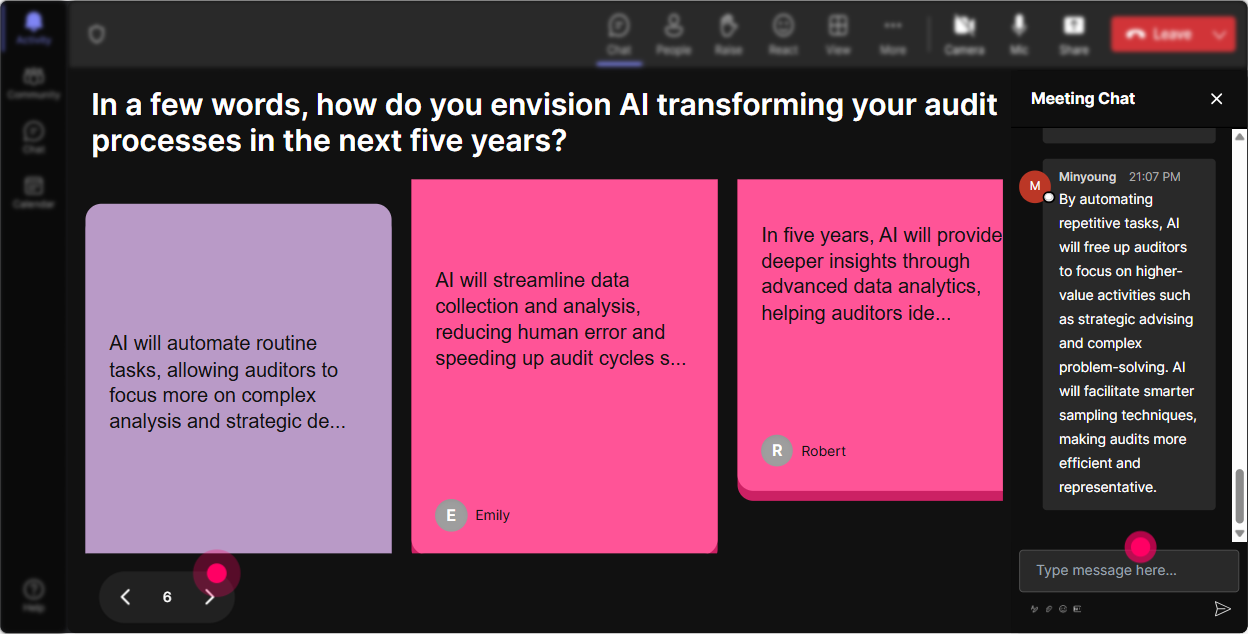
Task: Open the React emoji menu
Action: click(x=783, y=34)
